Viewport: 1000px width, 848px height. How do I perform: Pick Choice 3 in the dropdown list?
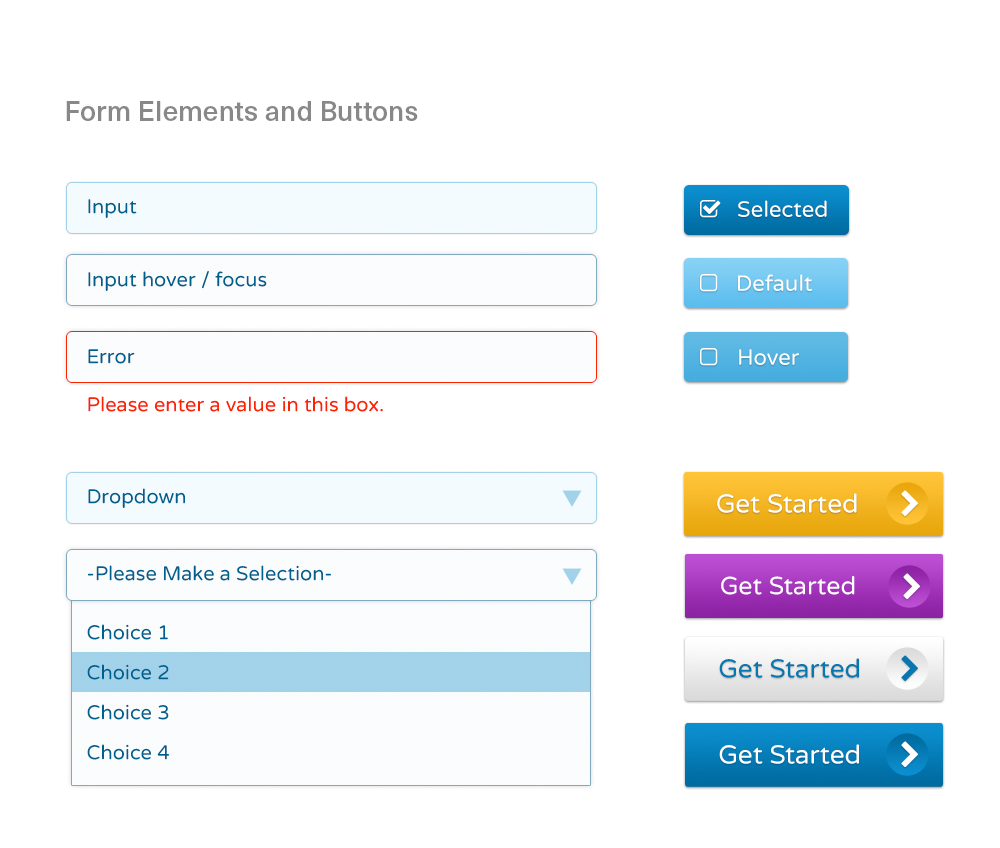coord(331,712)
